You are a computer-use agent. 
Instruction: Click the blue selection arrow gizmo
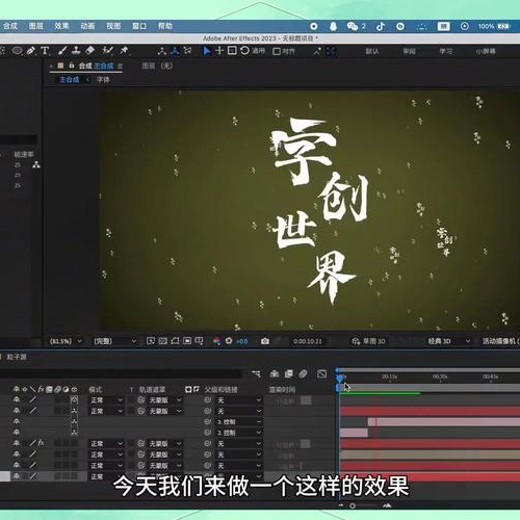[x=207, y=51]
